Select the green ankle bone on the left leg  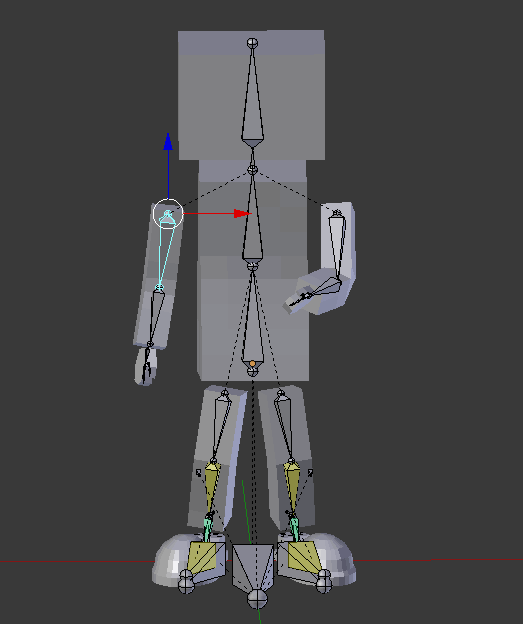[208, 528]
